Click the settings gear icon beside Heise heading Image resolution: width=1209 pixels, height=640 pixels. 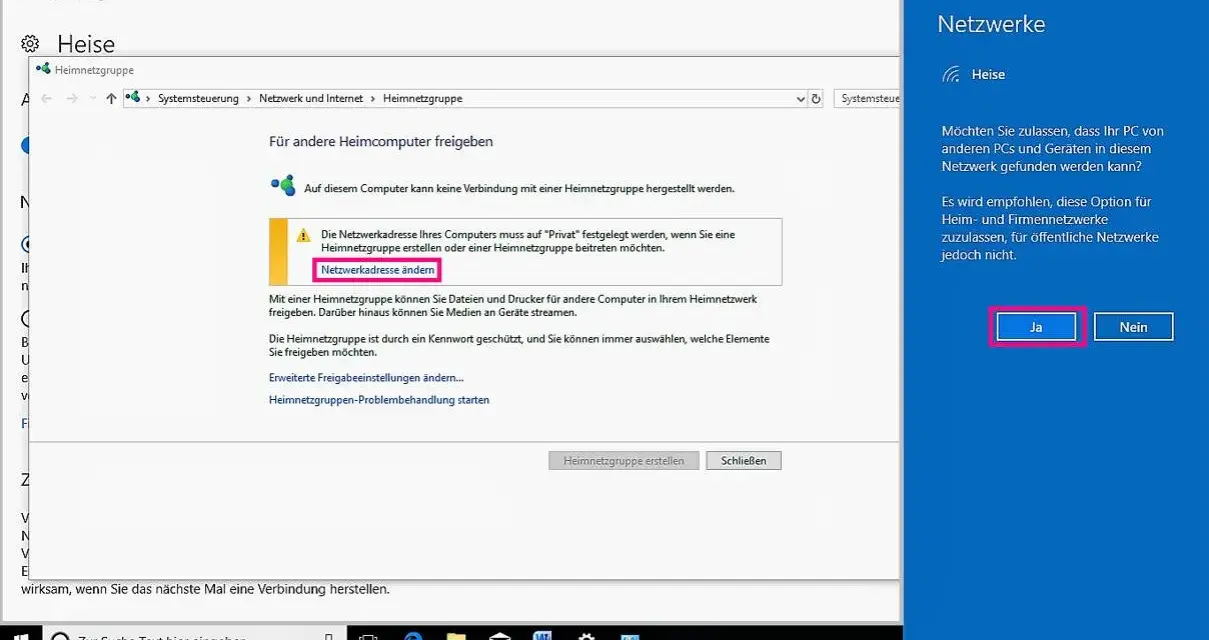pyautogui.click(x=30, y=44)
